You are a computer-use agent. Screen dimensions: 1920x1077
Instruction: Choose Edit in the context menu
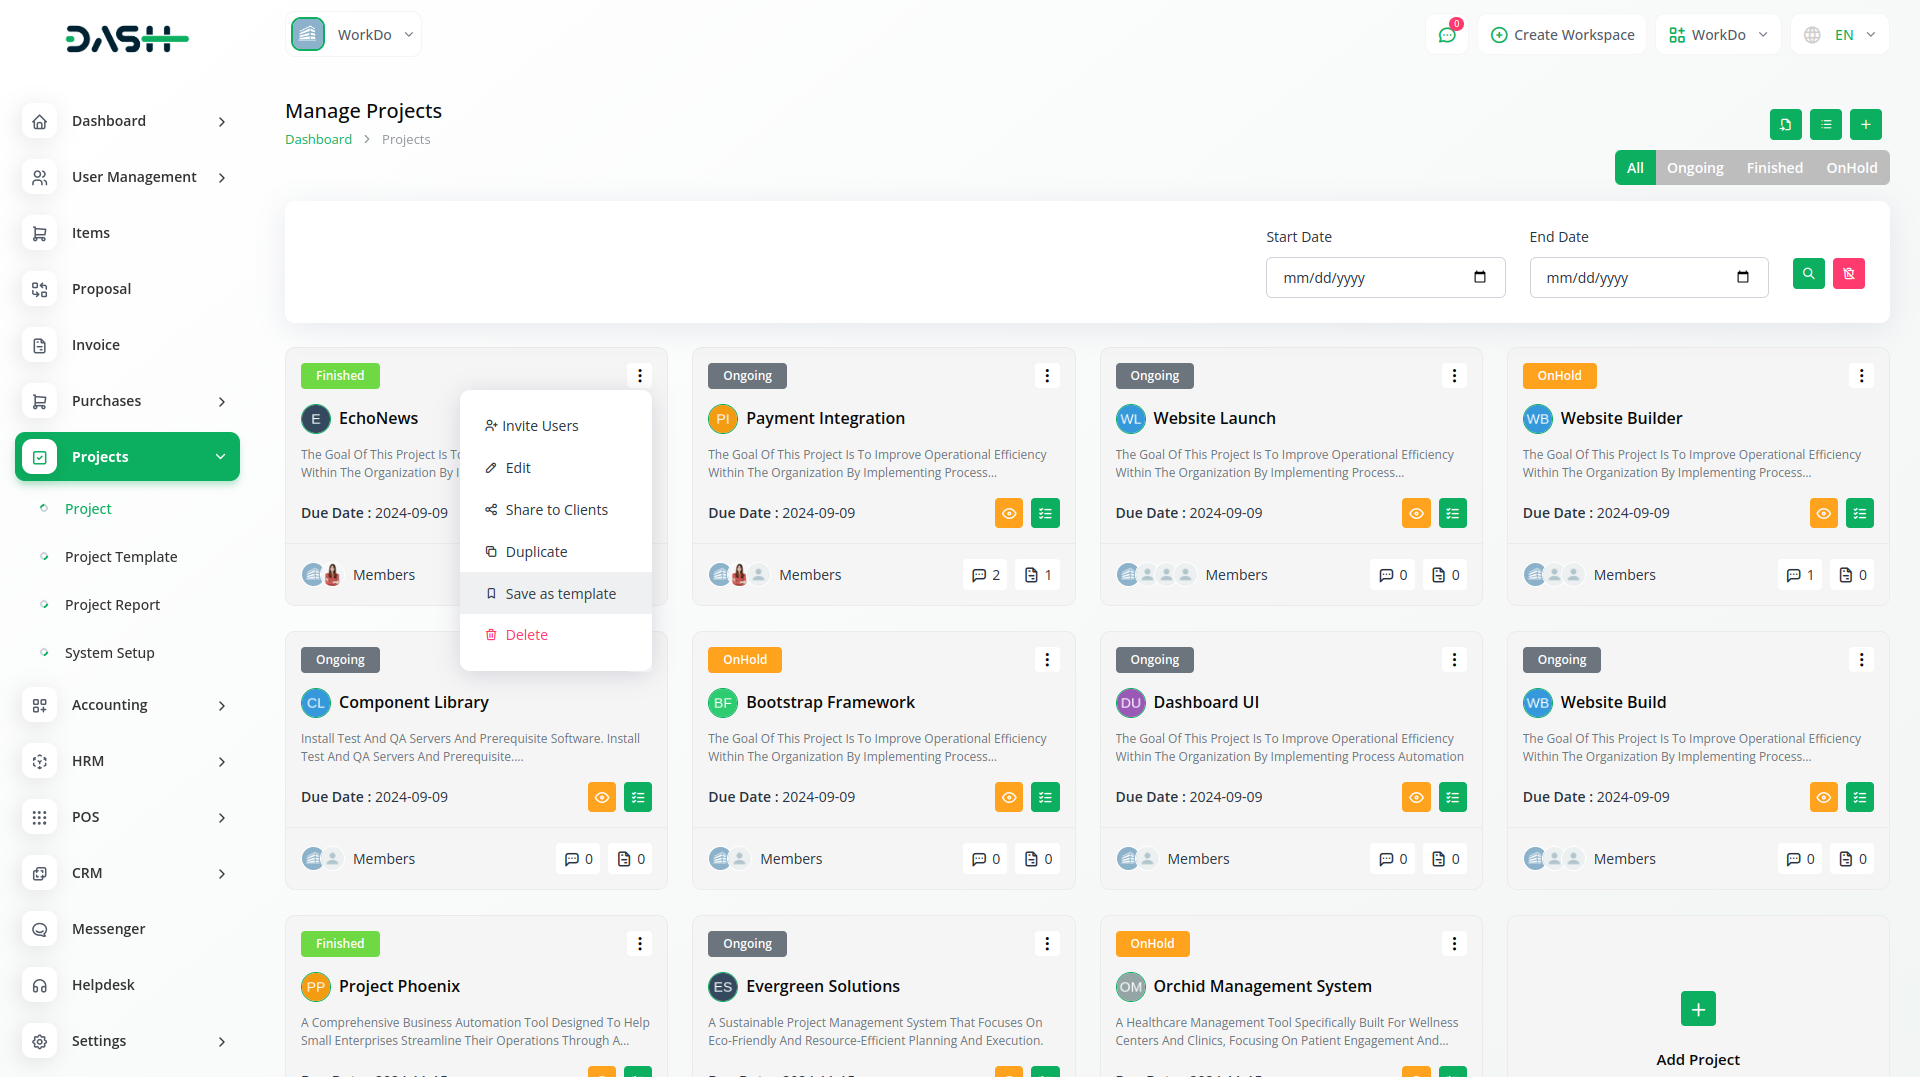555,468
